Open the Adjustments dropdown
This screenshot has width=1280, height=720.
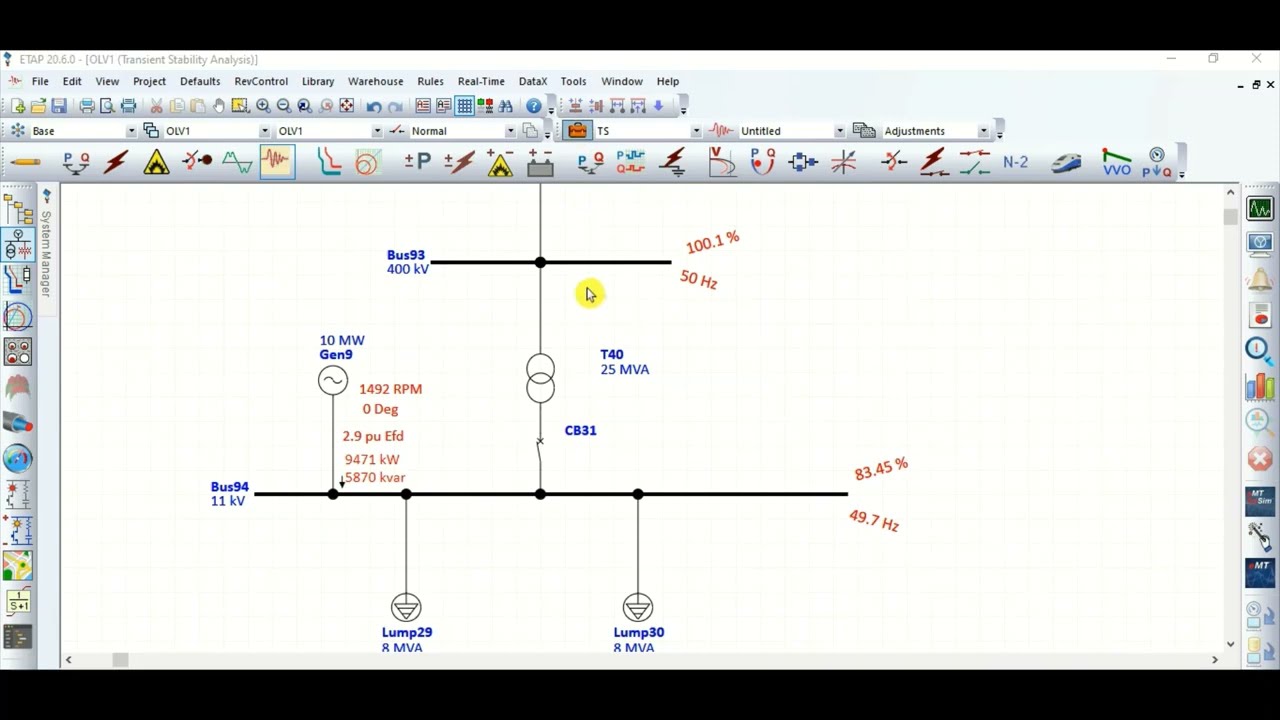click(x=983, y=131)
